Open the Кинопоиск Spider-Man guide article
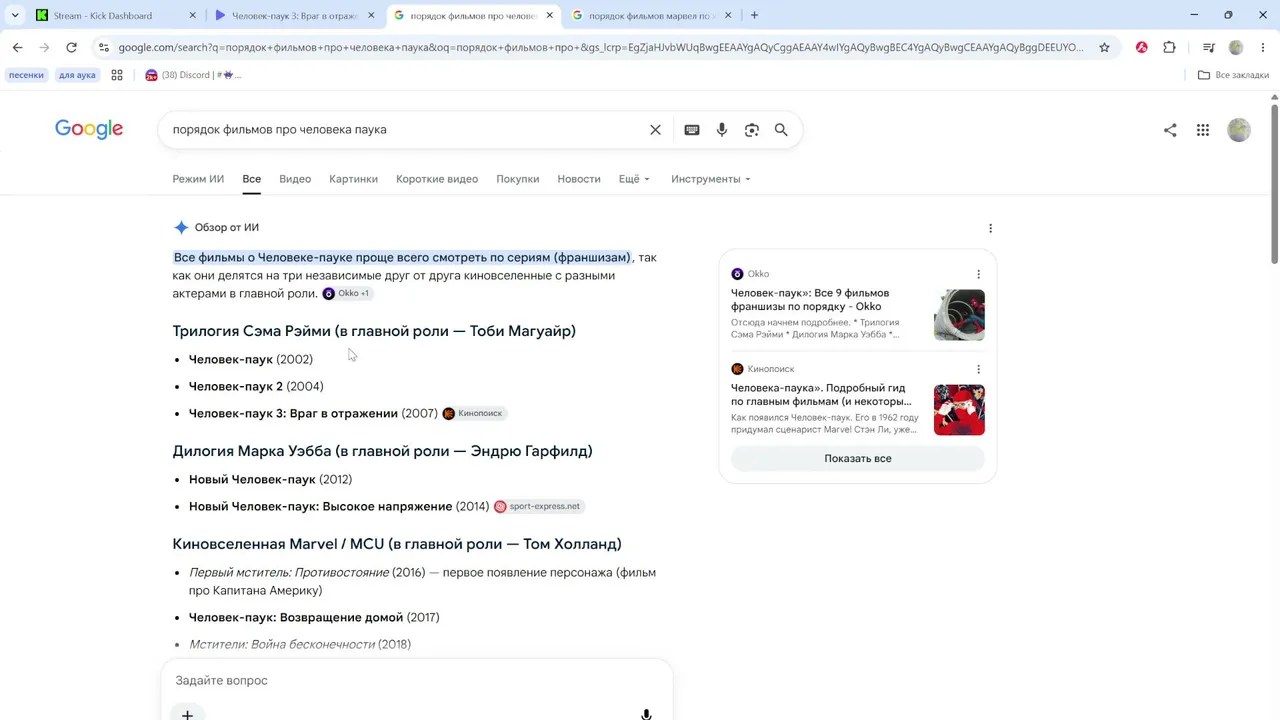 821,395
